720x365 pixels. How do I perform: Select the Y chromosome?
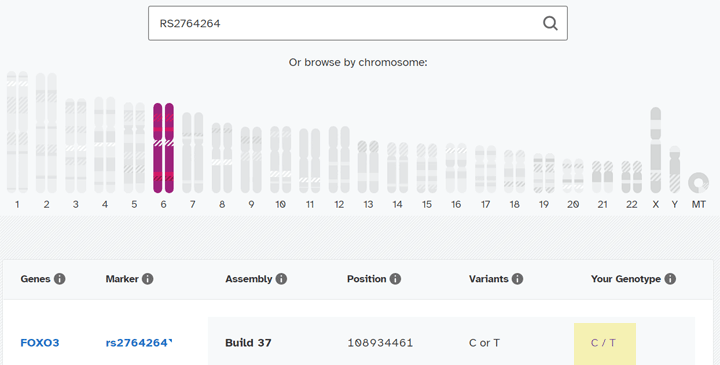675,169
